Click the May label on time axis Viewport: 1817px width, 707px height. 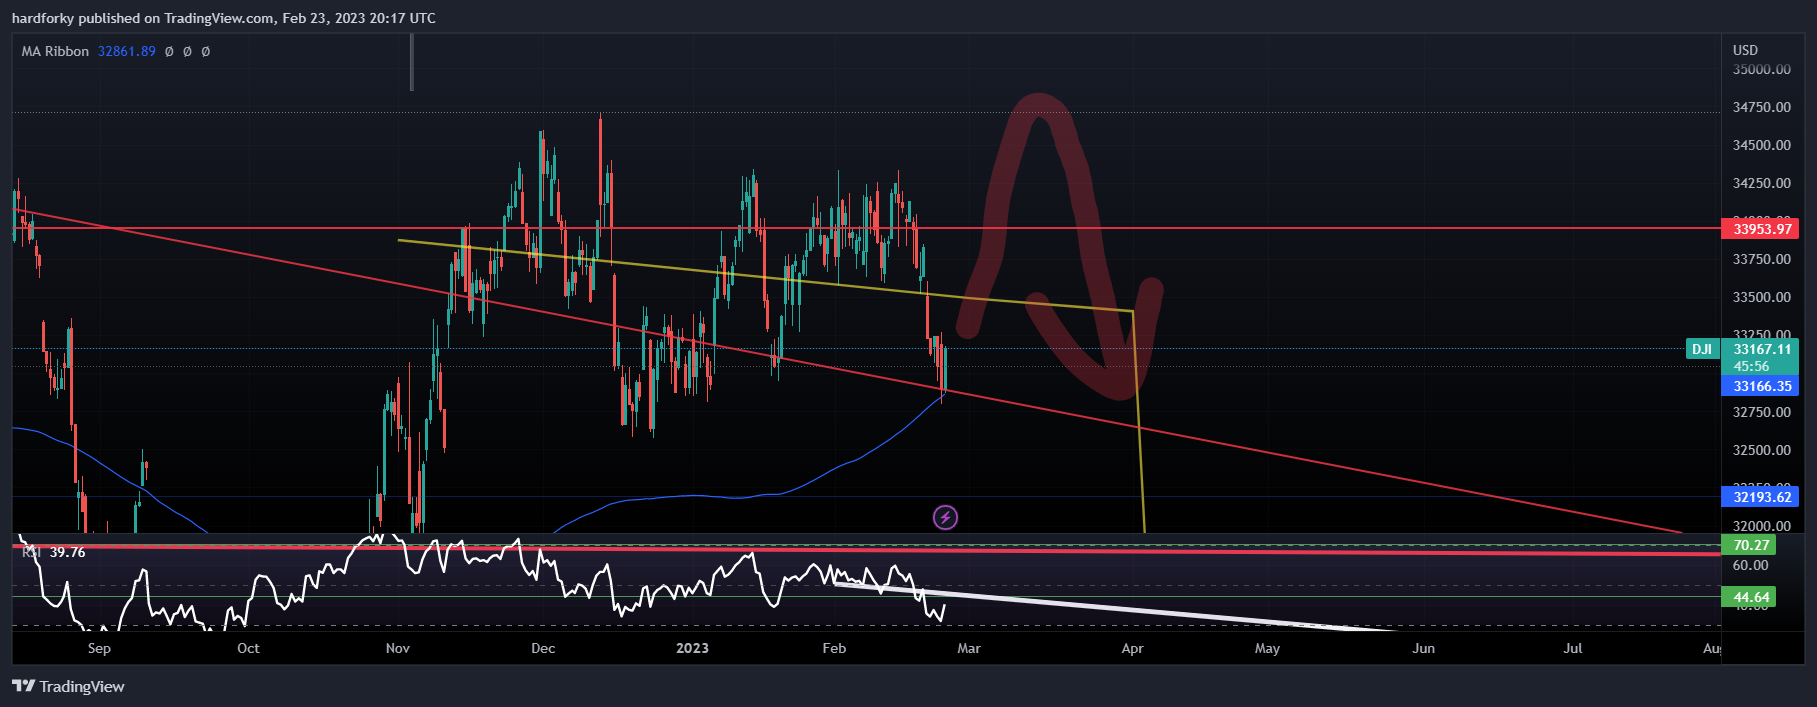pos(1267,648)
